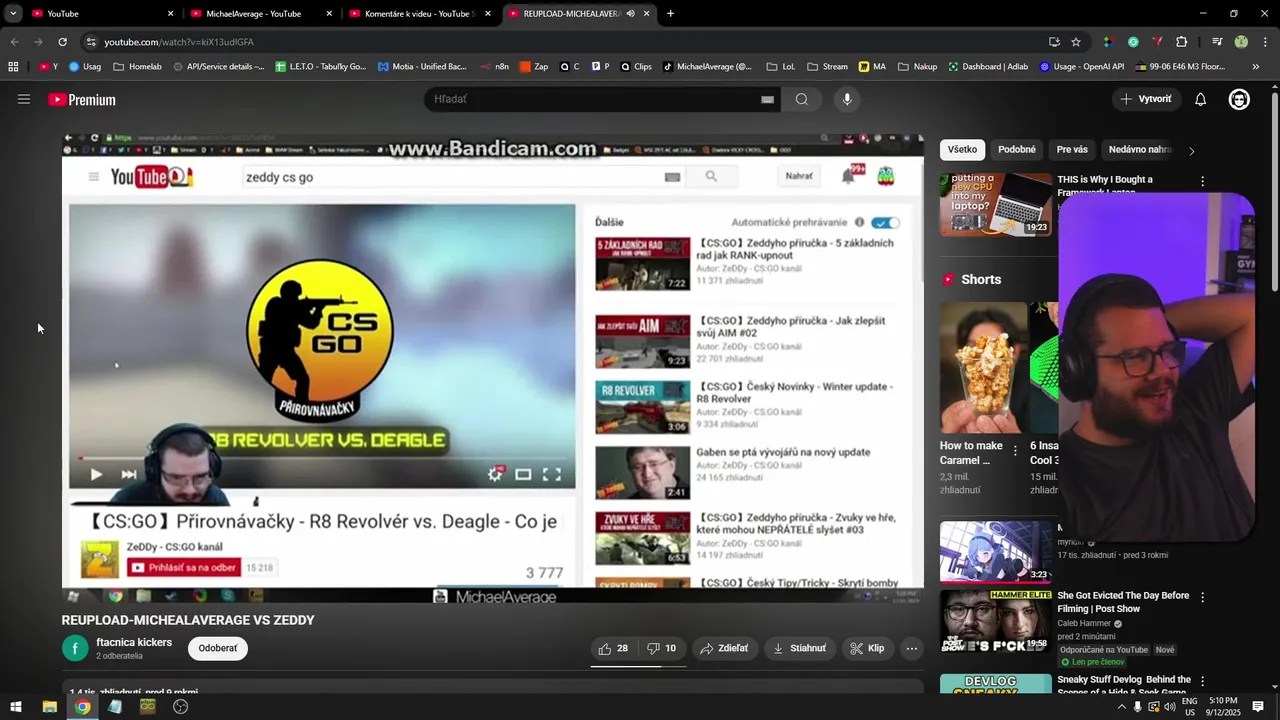Open Caleb Hammer channel link

(1085, 623)
